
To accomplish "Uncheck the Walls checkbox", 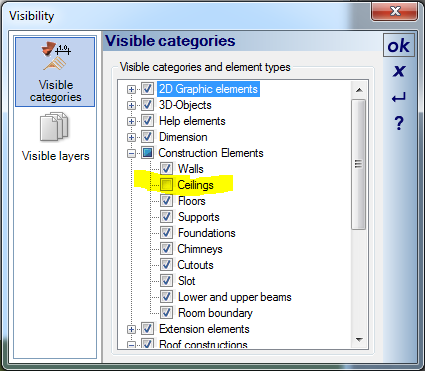I will pos(166,169).
